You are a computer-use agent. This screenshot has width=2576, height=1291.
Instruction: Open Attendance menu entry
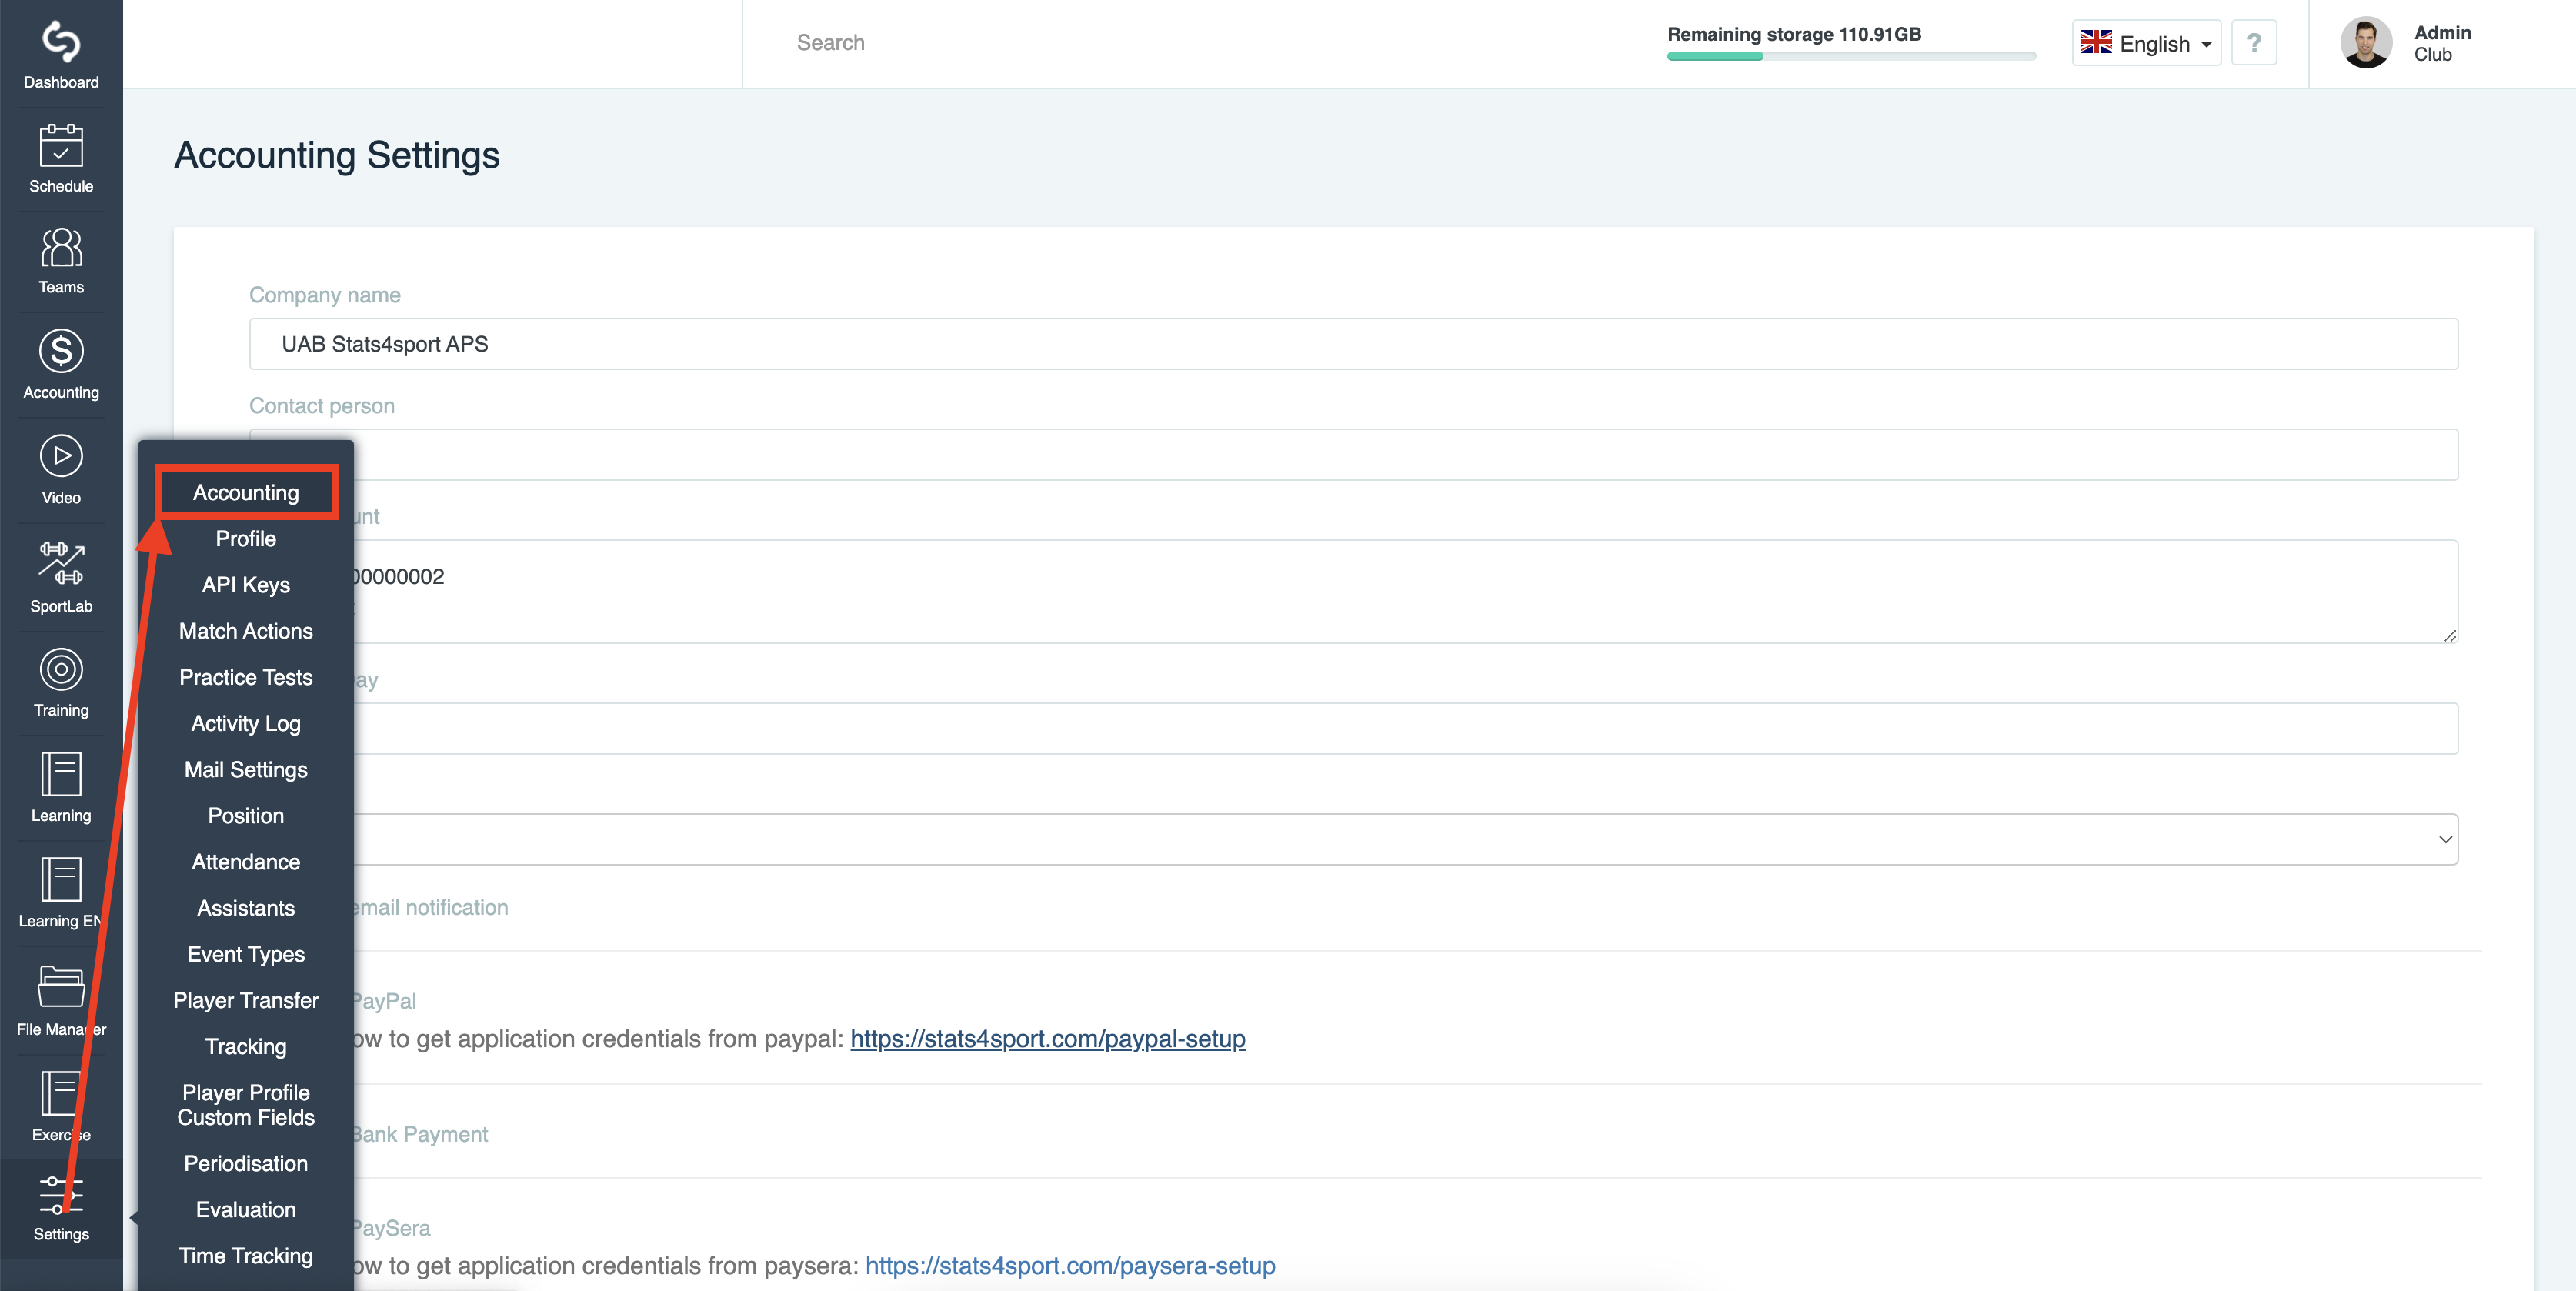coord(246,862)
